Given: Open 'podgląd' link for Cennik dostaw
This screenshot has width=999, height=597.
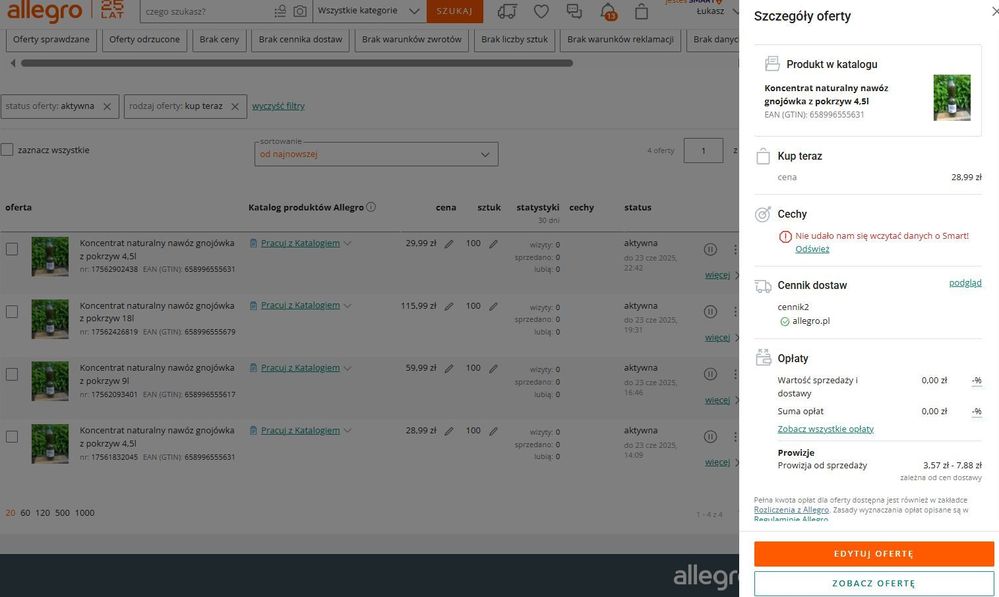Looking at the screenshot, I should point(965,283).
